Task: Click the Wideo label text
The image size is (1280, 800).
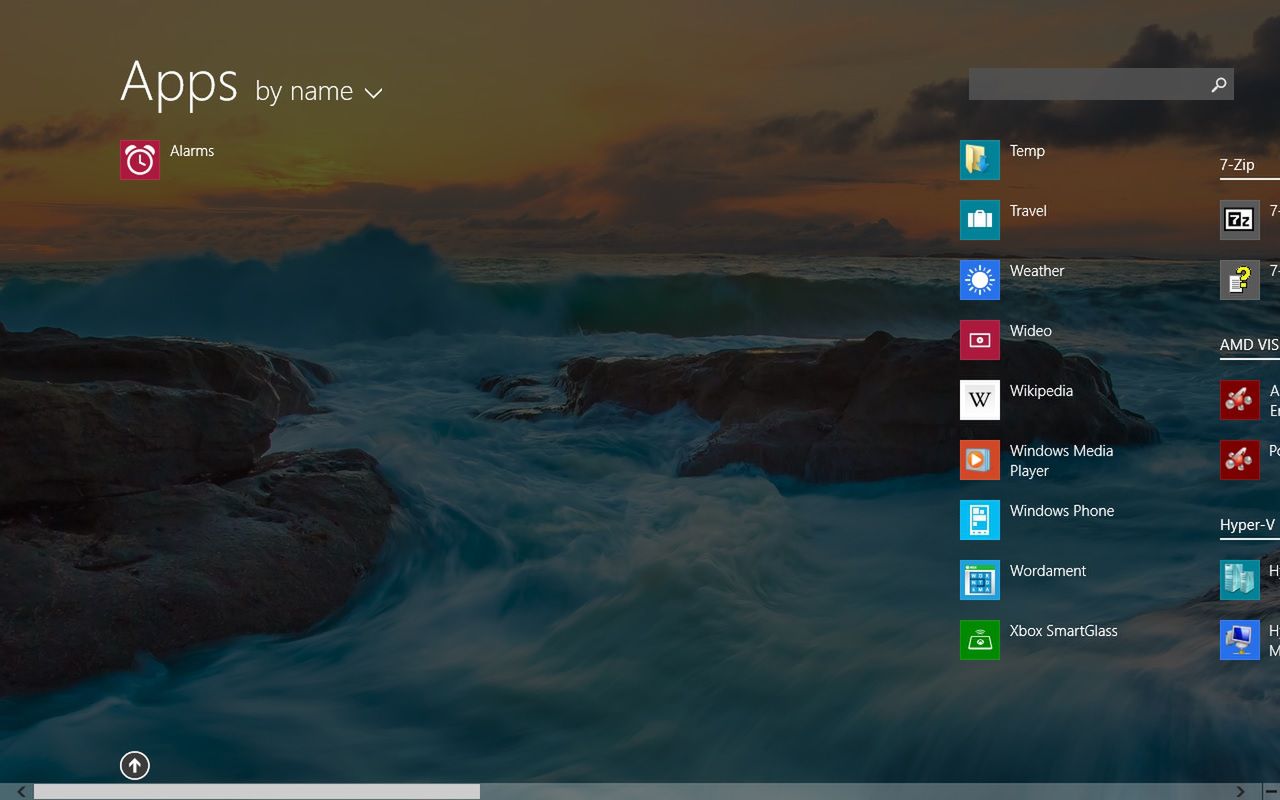Action: pyautogui.click(x=1031, y=331)
